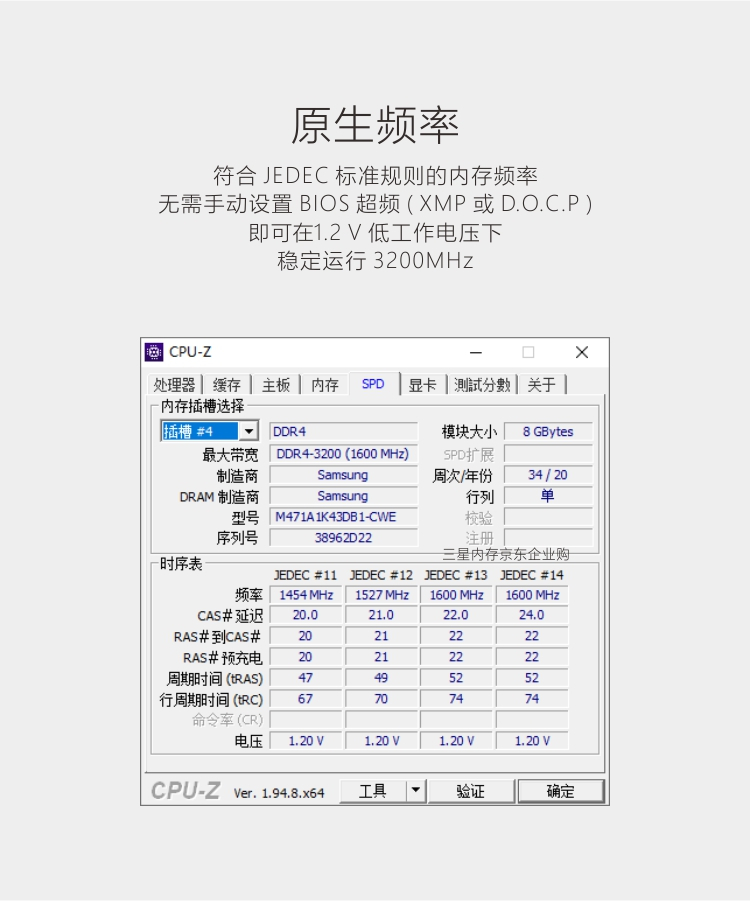Screen dimensions: 750x901
Task: Open the 关于 tab
Action: coord(541,384)
